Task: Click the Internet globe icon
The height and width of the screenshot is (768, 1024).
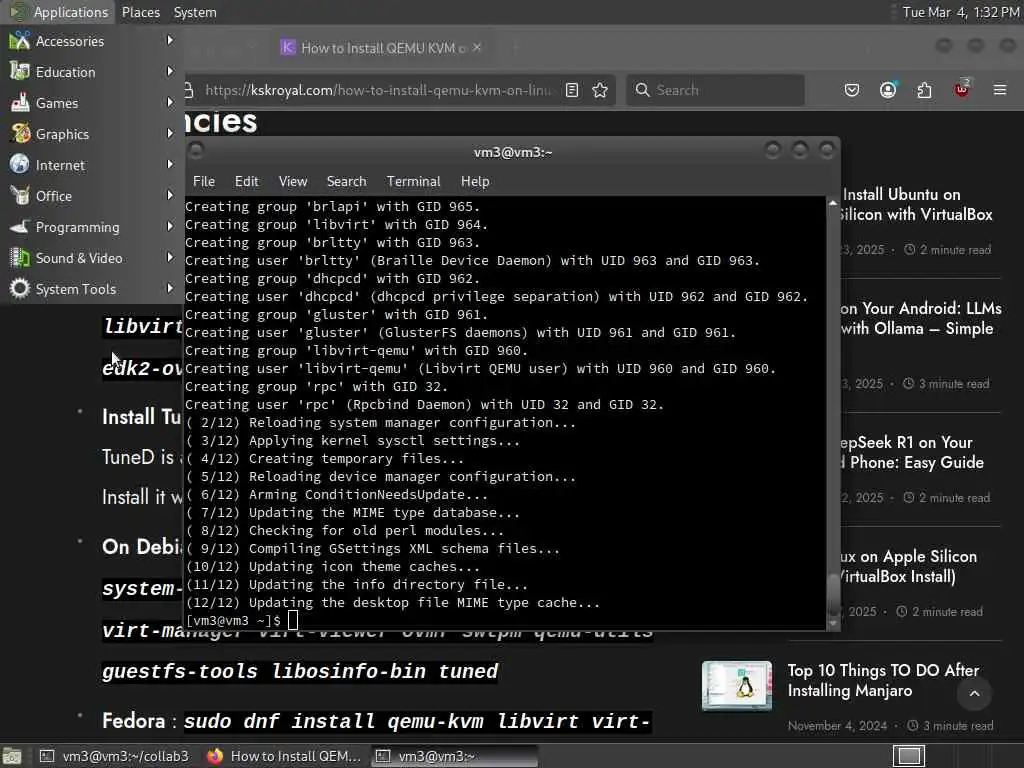Action: coord(20,164)
